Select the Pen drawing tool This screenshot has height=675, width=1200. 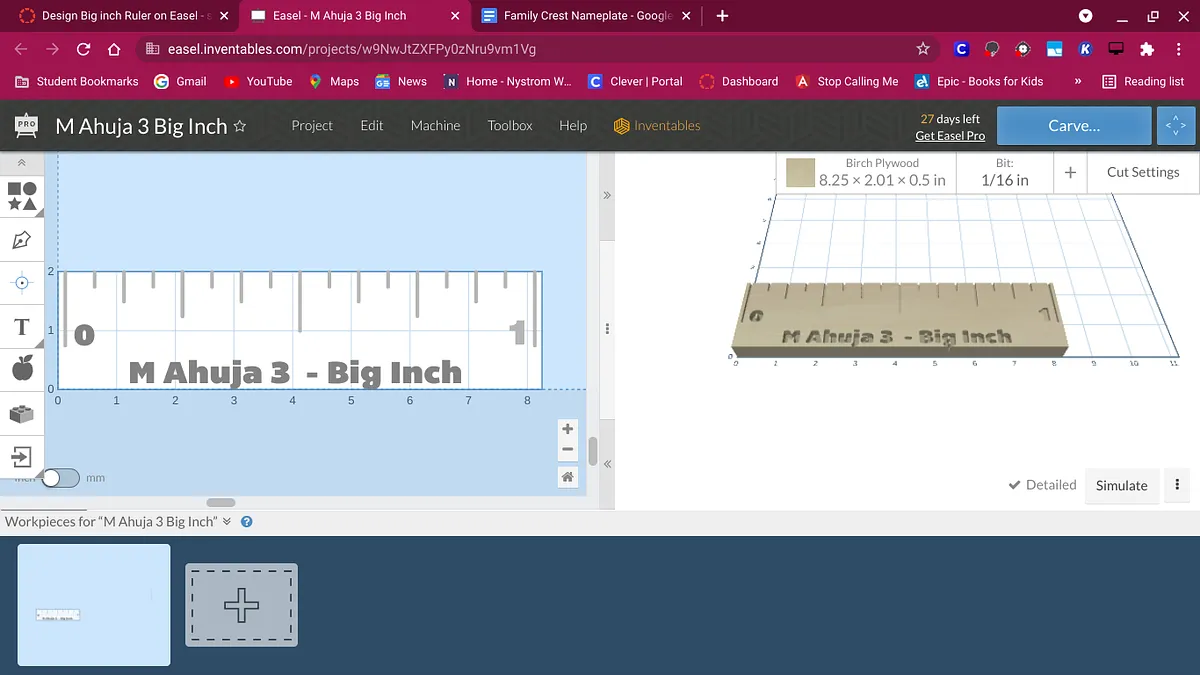tap(22, 240)
